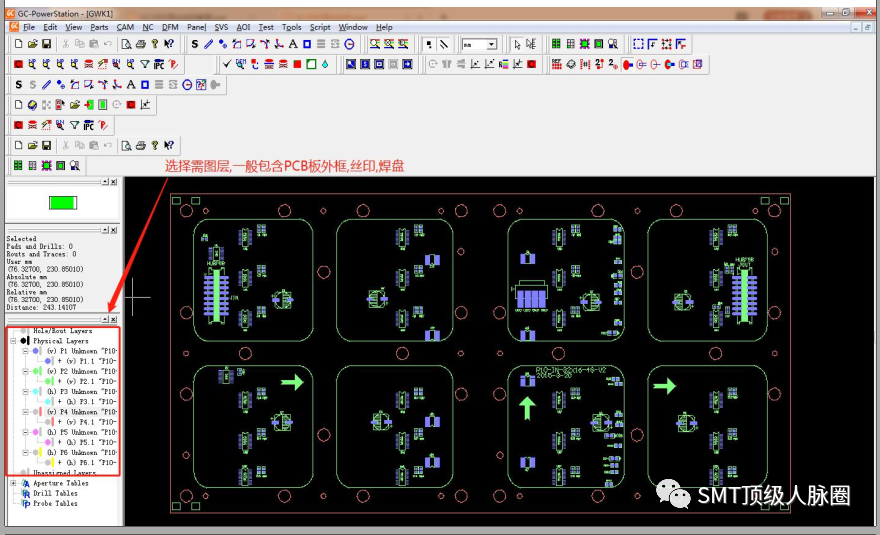Collapse the P1 Unknown layer node
880x535 pixels.
click(x=25, y=351)
